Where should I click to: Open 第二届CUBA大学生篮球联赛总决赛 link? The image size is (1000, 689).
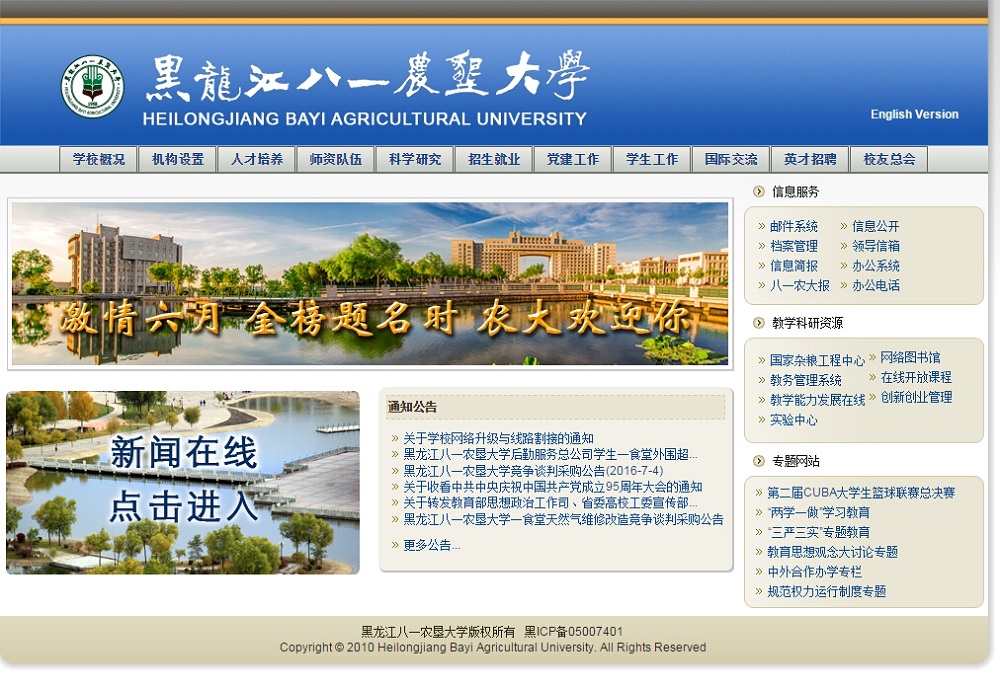861,493
